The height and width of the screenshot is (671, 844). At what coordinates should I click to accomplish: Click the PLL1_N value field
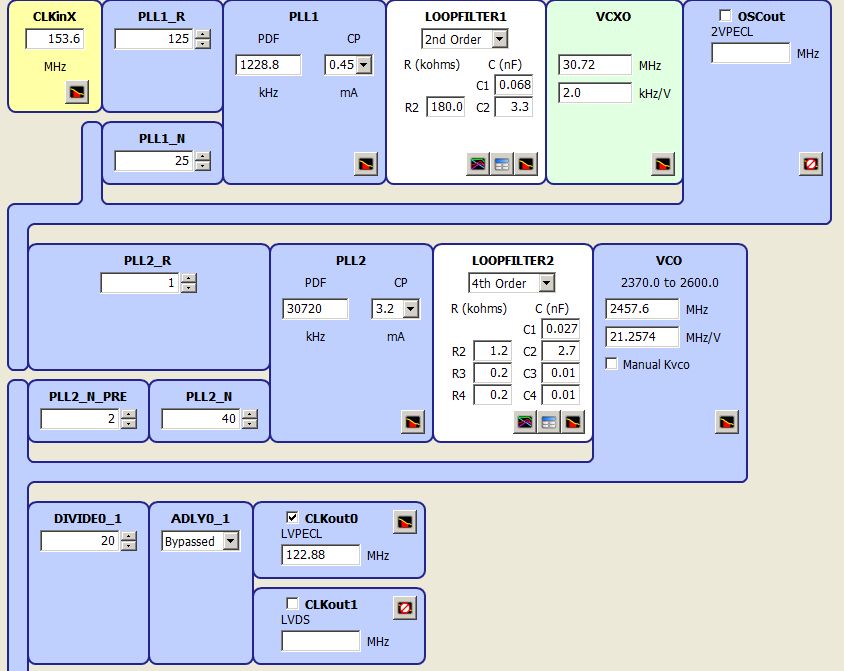[154, 161]
